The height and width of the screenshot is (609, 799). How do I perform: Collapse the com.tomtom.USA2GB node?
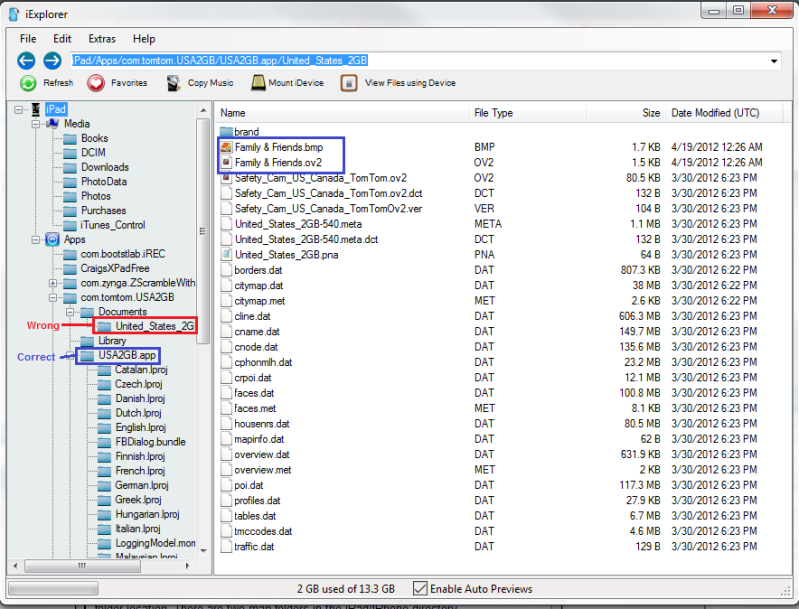pyautogui.click(x=52, y=298)
